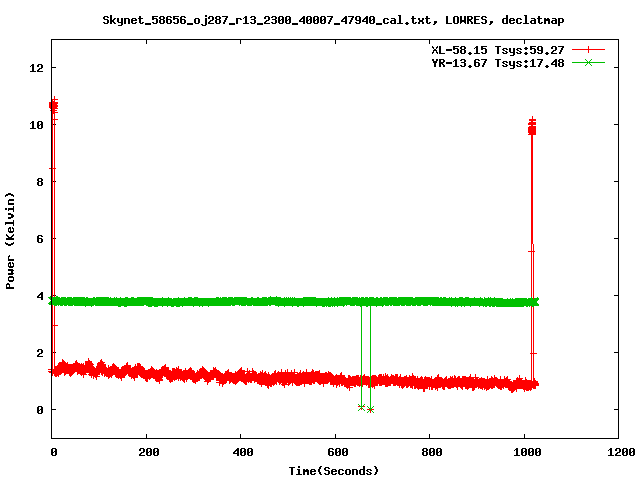This screenshot has width=640, height=480.
Task: Select the XL-58.15 Tsys:59.27 legend label
Action: (x=498, y=50)
